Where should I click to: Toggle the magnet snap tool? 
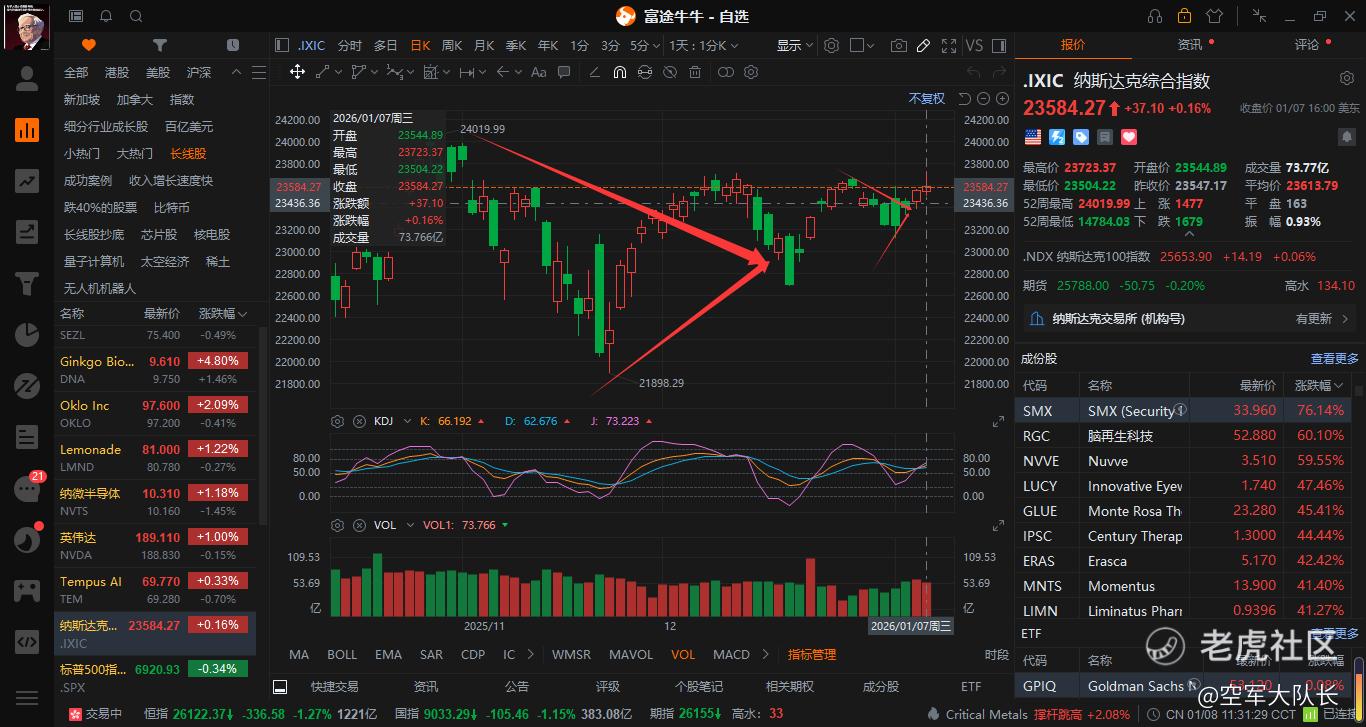click(619, 72)
